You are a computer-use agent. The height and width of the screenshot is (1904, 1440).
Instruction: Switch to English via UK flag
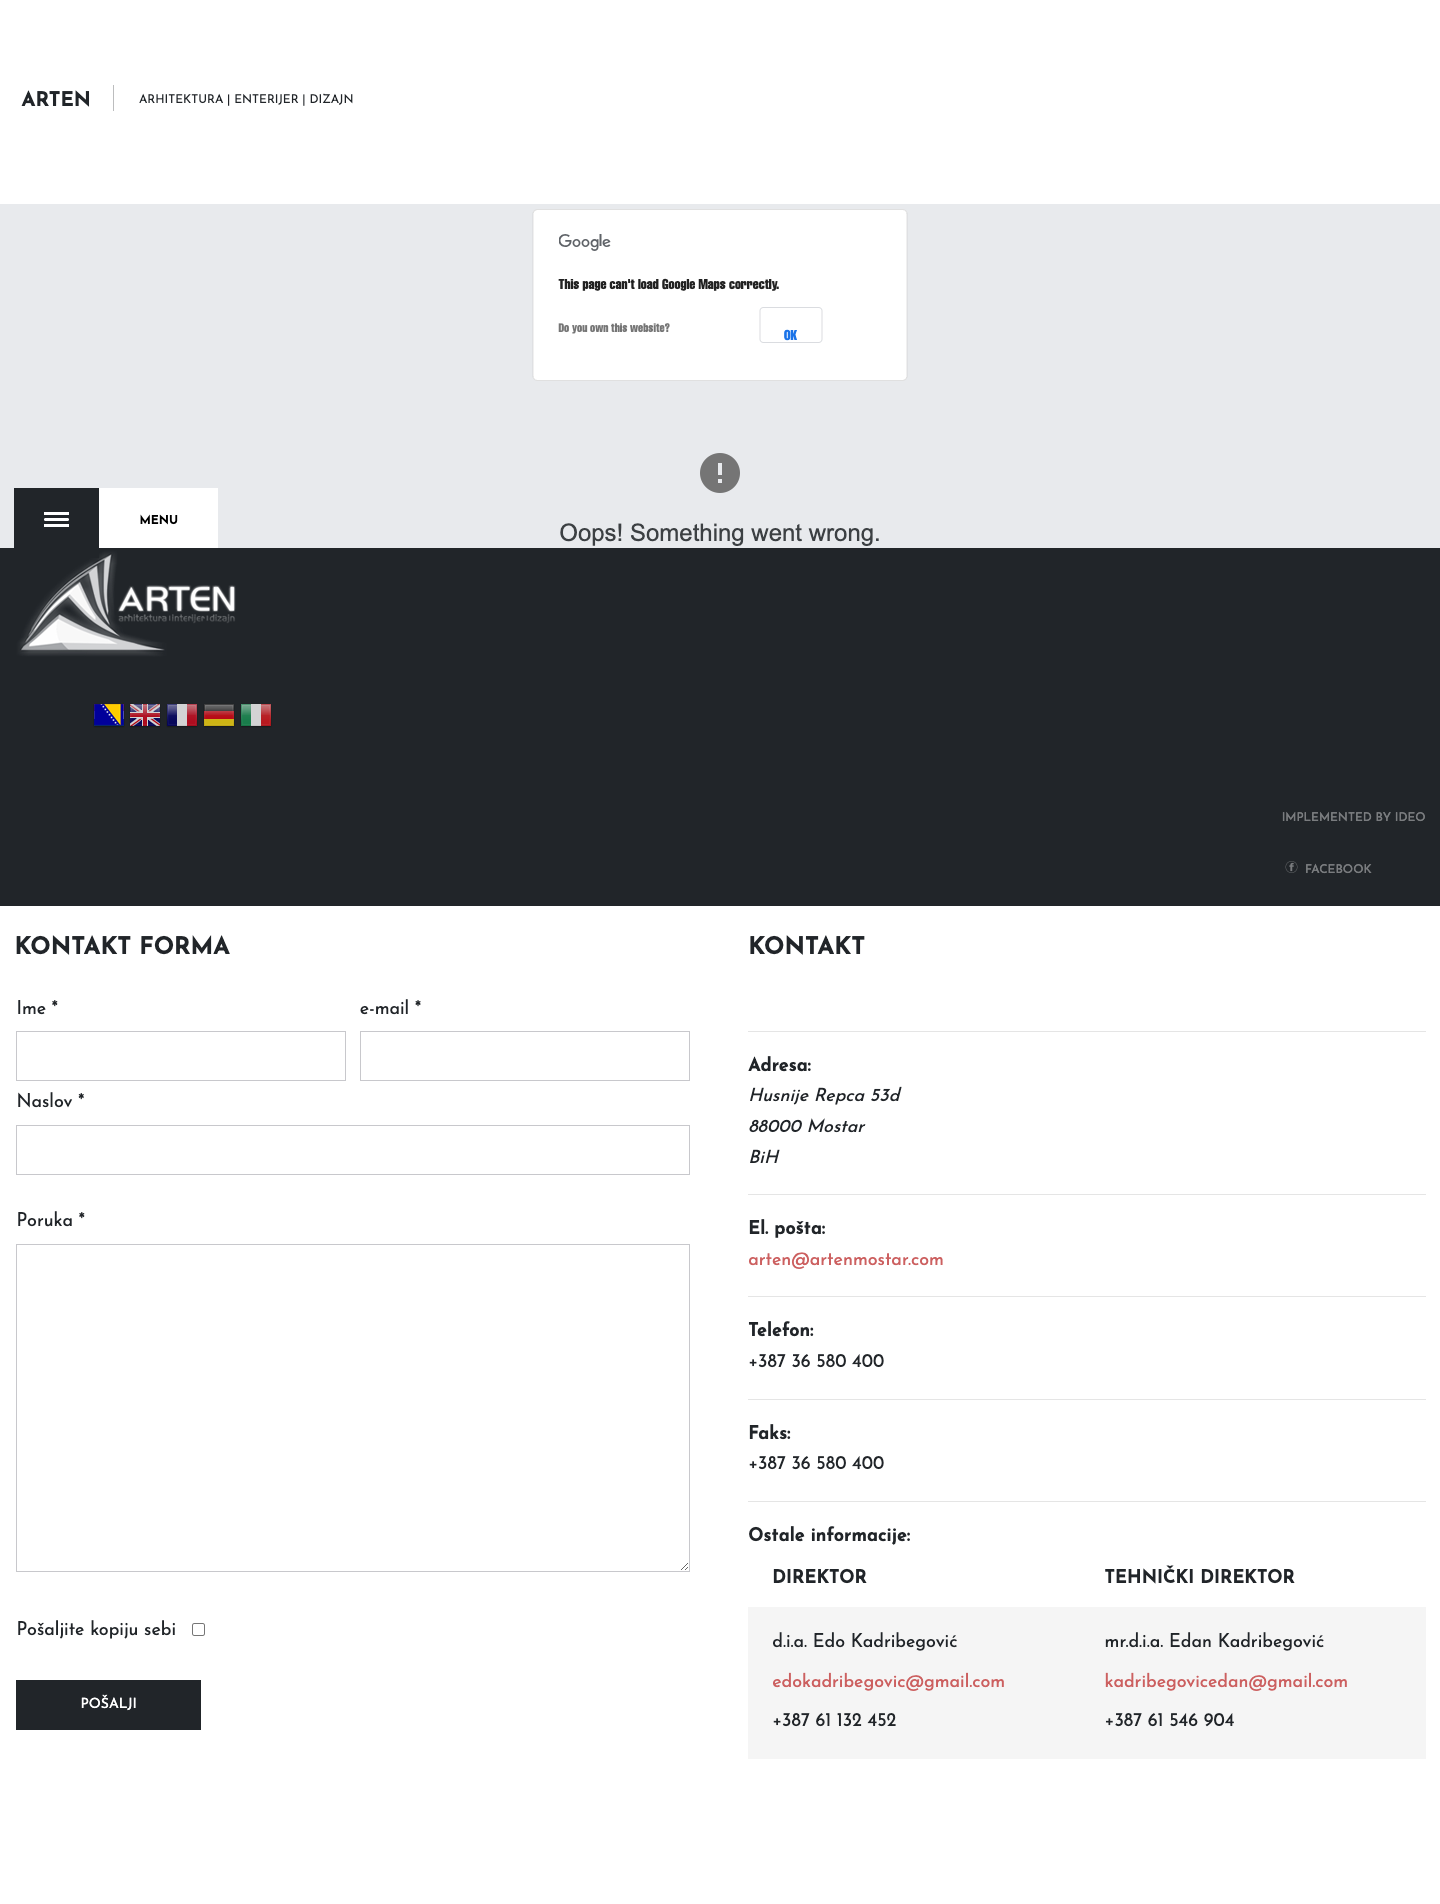[145, 715]
